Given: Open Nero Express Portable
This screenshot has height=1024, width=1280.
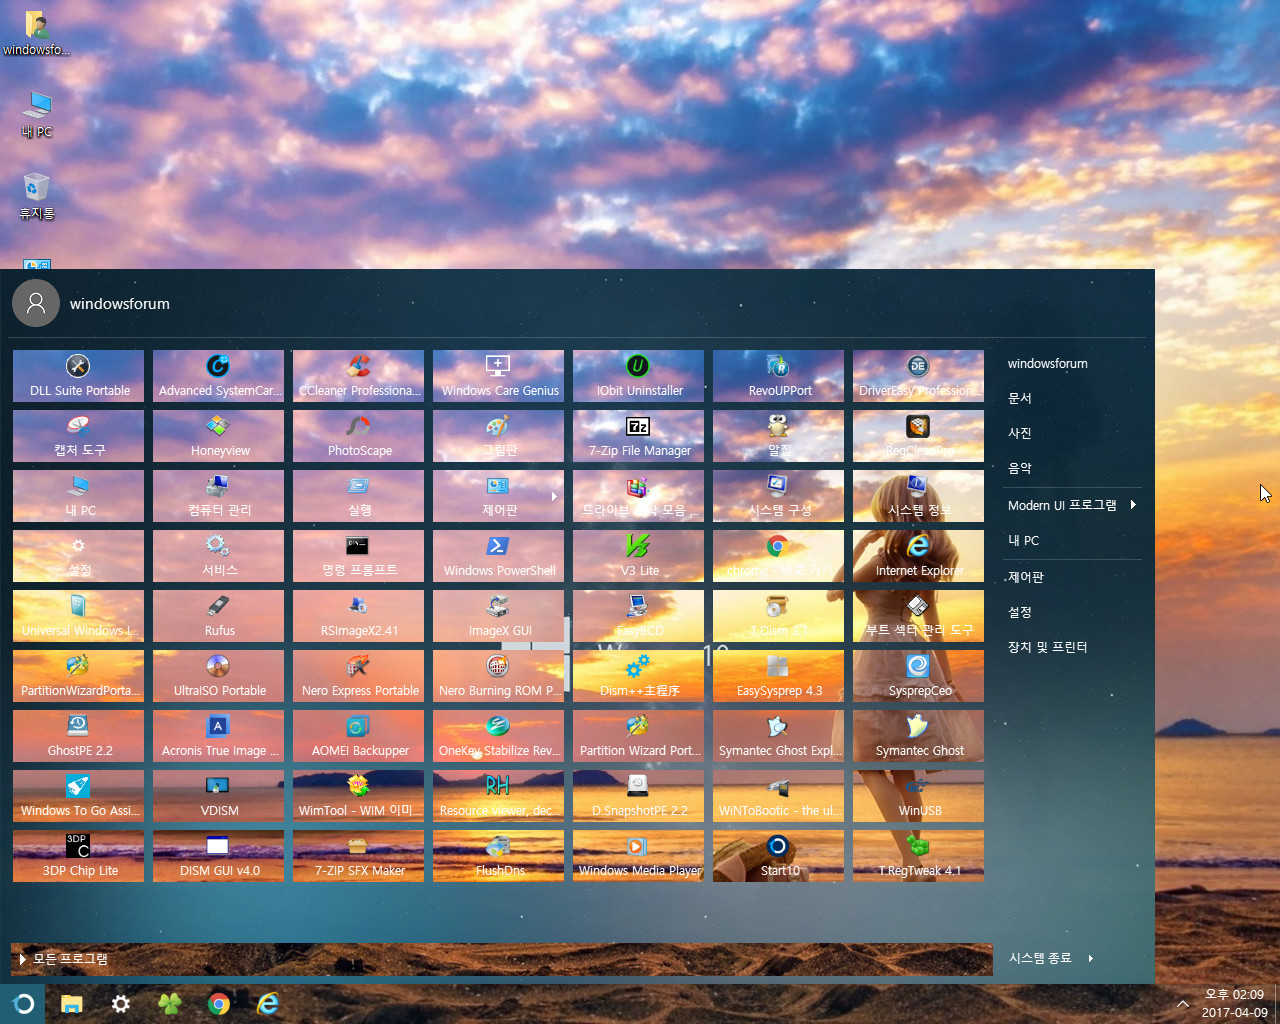Looking at the screenshot, I should coord(358,676).
